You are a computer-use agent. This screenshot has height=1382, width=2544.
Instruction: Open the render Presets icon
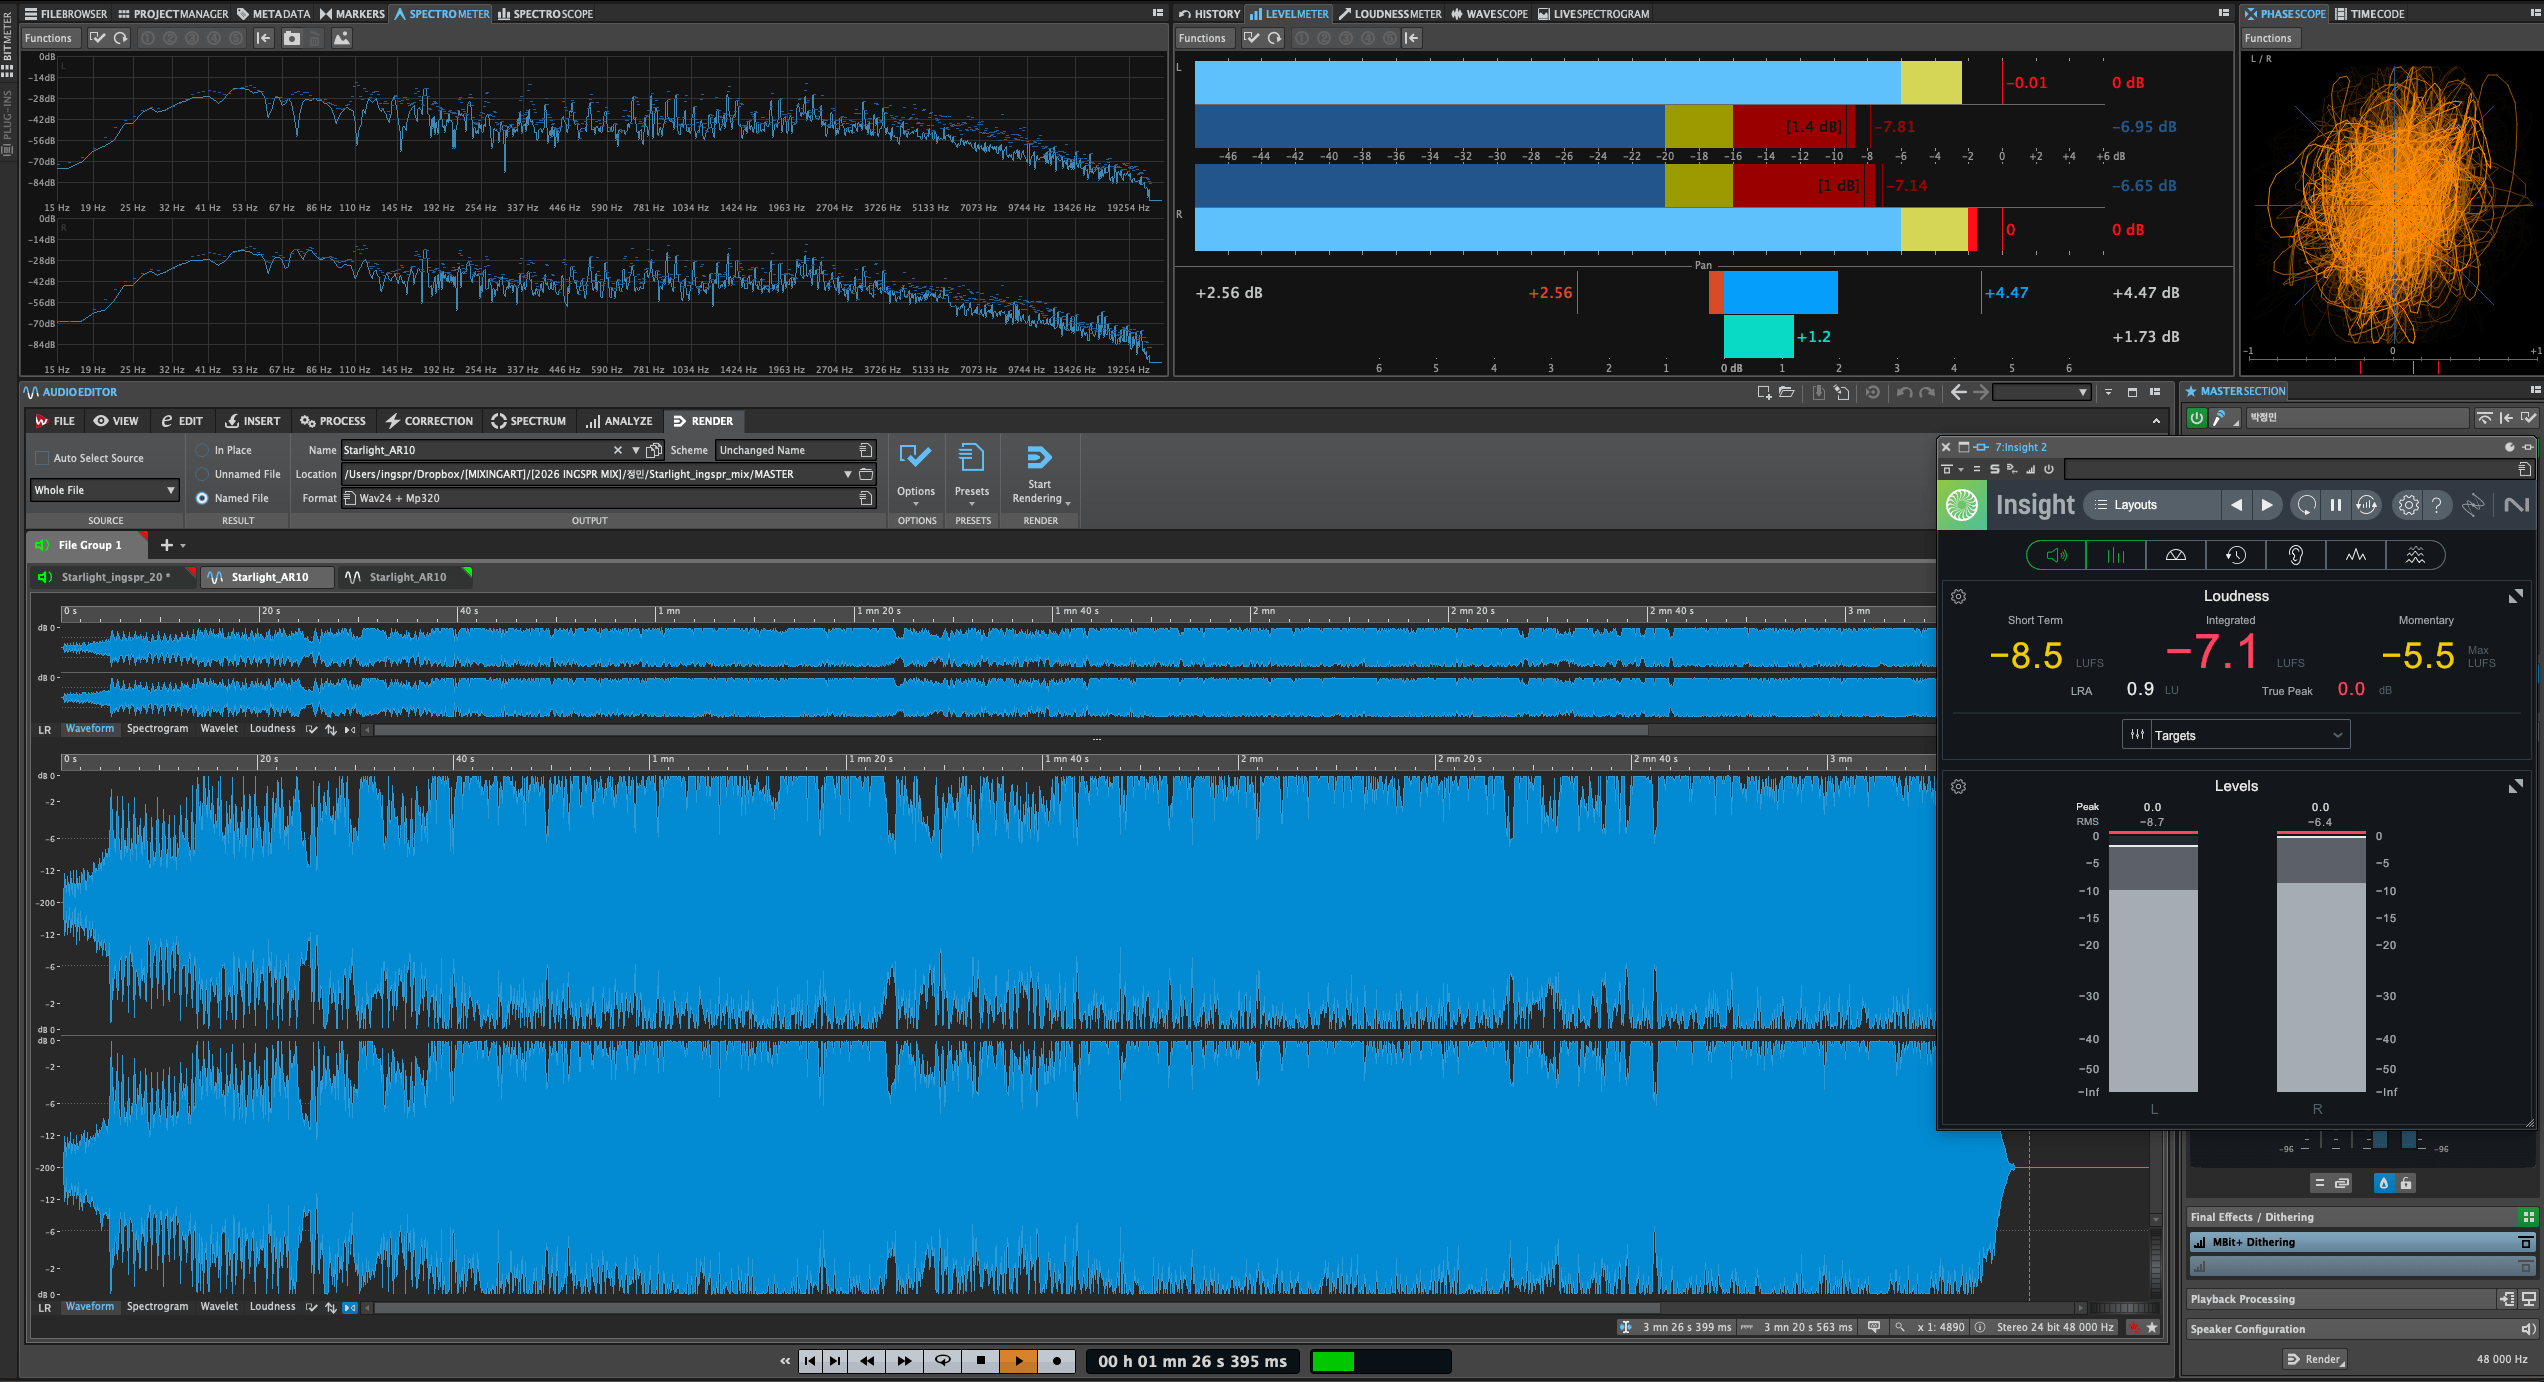[x=971, y=458]
